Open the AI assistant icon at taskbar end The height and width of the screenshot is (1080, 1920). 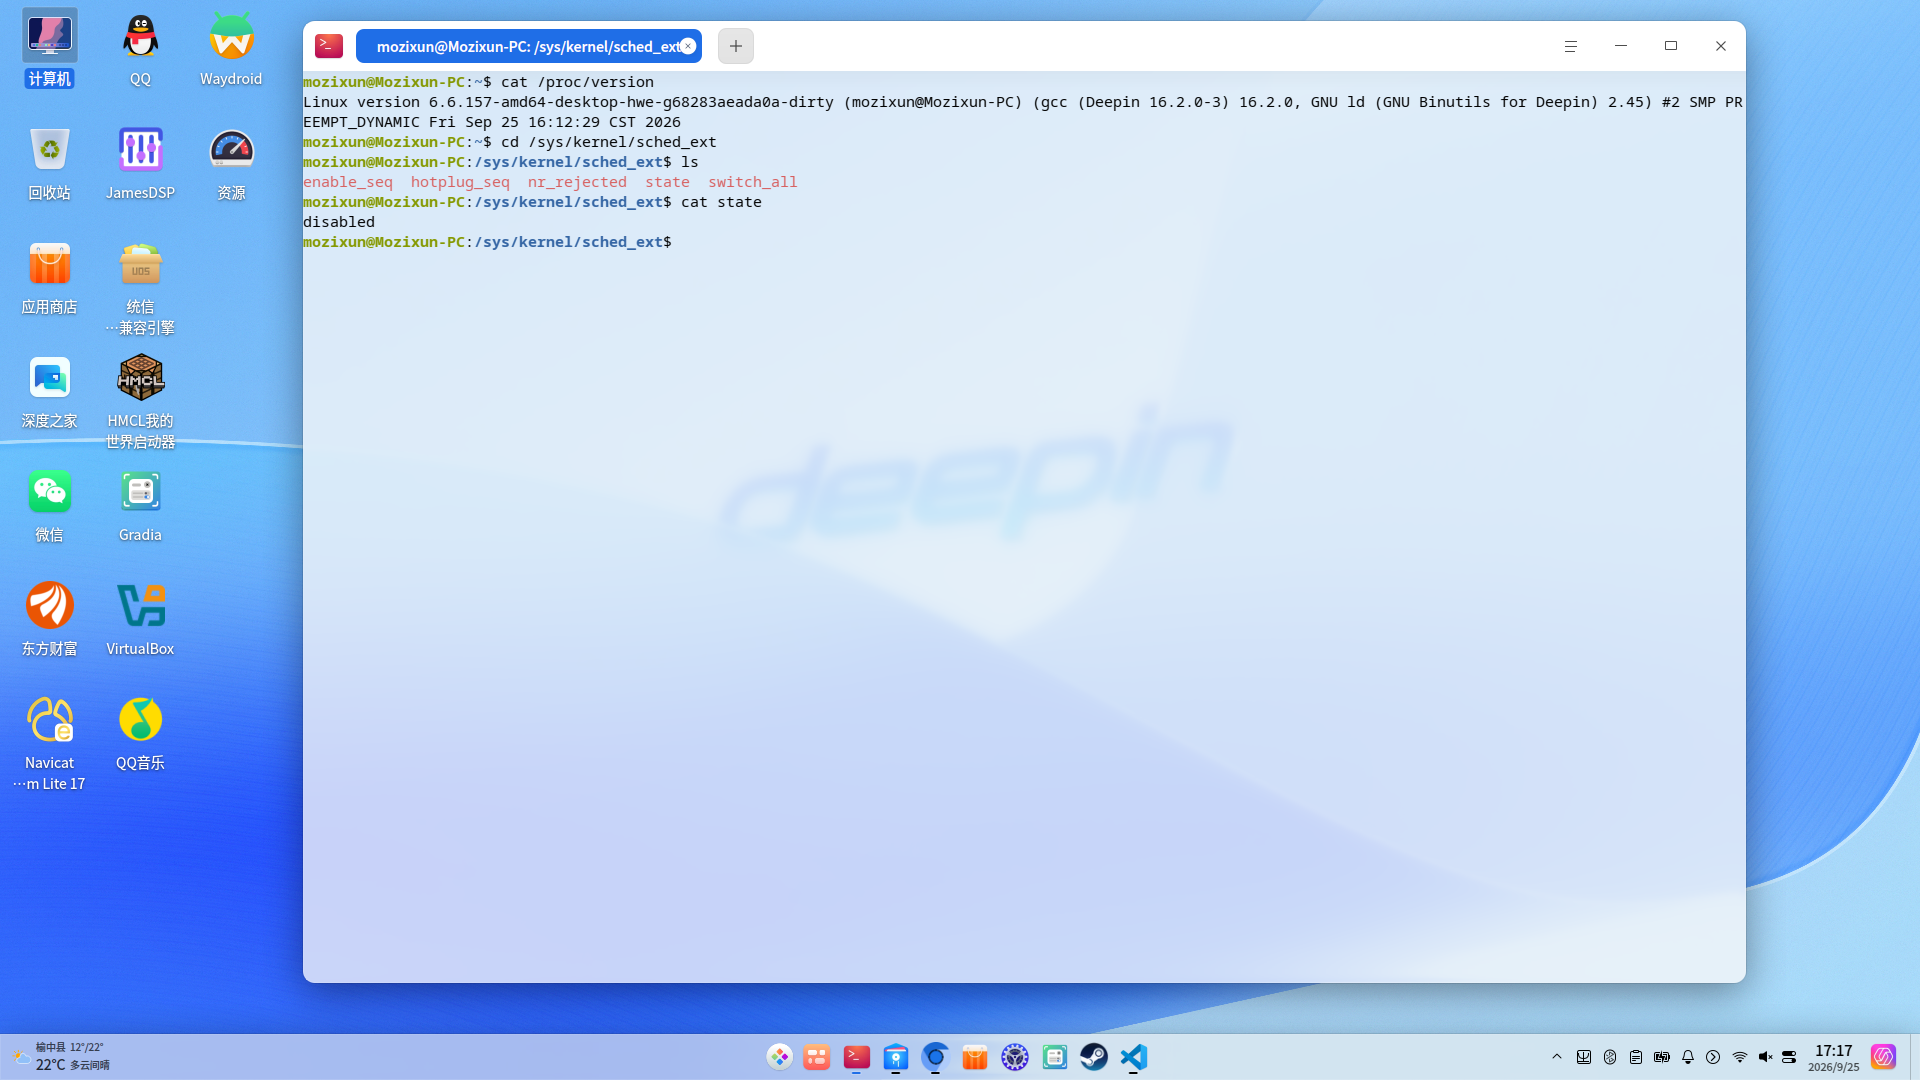pyautogui.click(x=1883, y=1057)
